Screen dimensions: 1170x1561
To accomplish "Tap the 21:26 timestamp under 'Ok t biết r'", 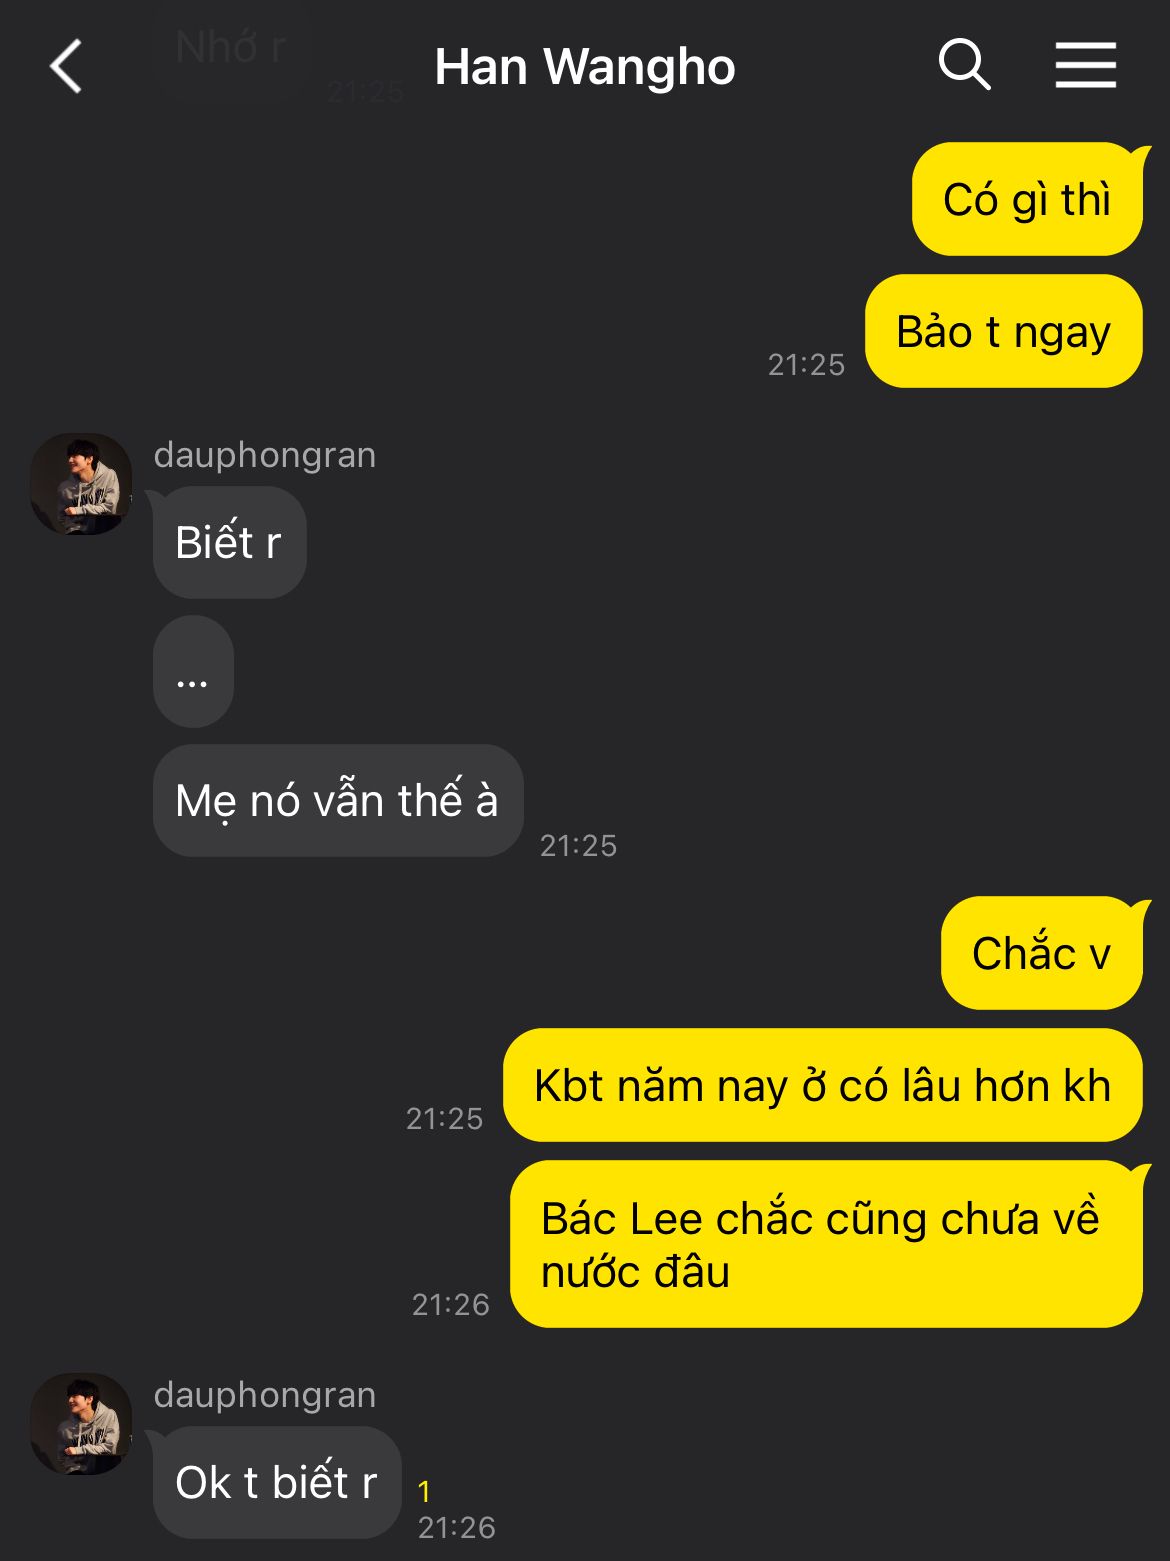I will (x=457, y=1528).
